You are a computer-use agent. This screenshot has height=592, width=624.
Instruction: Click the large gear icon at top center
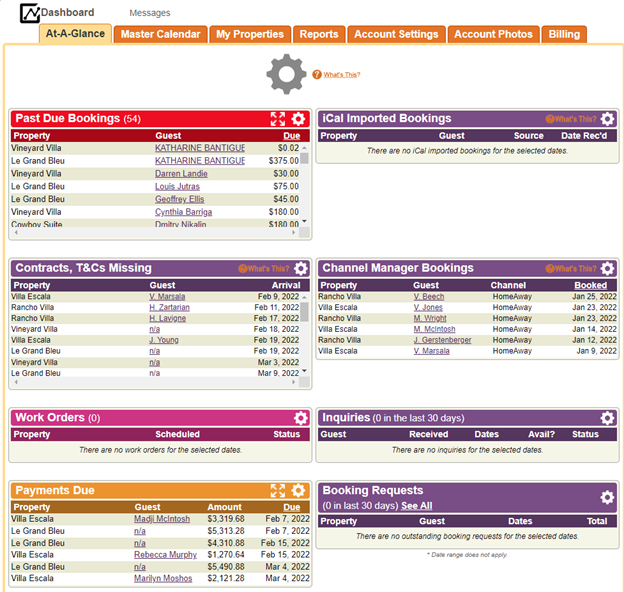click(x=287, y=75)
